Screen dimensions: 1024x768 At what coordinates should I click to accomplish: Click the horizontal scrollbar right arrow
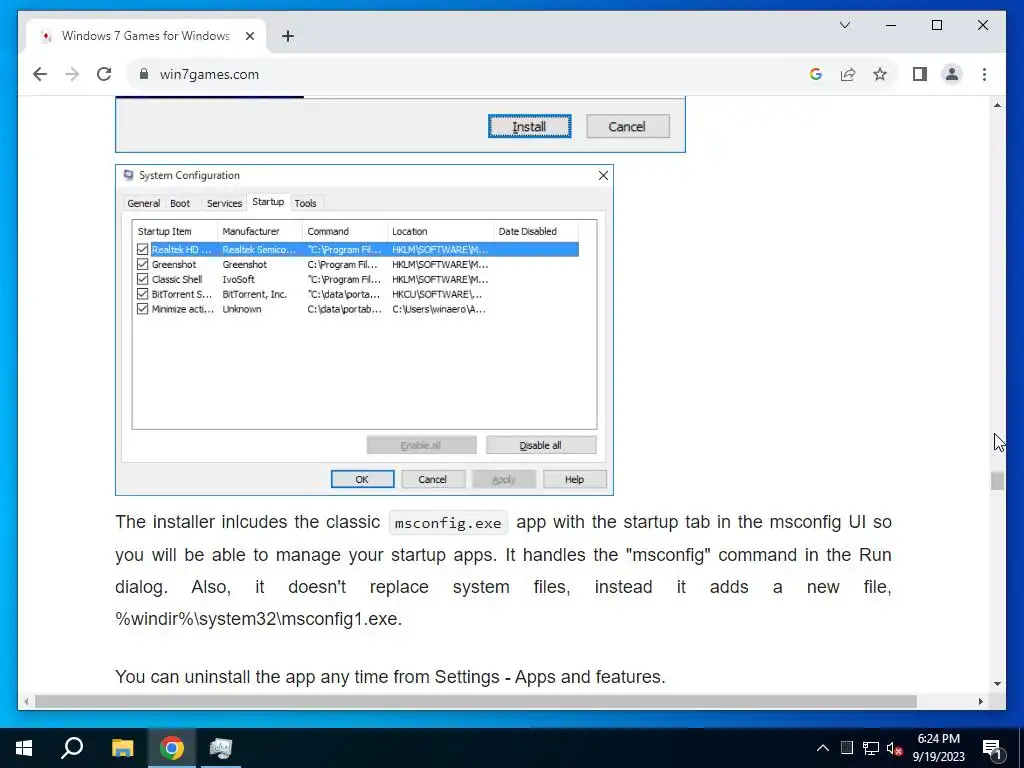tap(981, 701)
